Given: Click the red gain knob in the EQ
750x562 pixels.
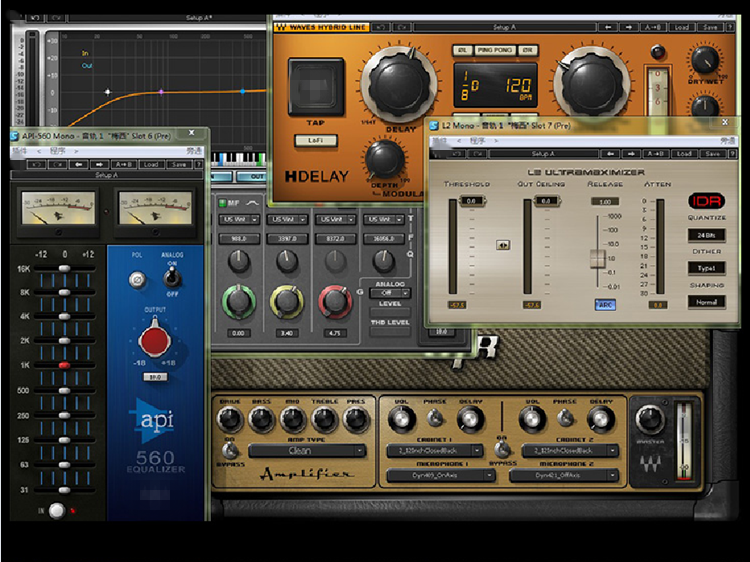Looking at the screenshot, I should pyautogui.click(x=335, y=301).
